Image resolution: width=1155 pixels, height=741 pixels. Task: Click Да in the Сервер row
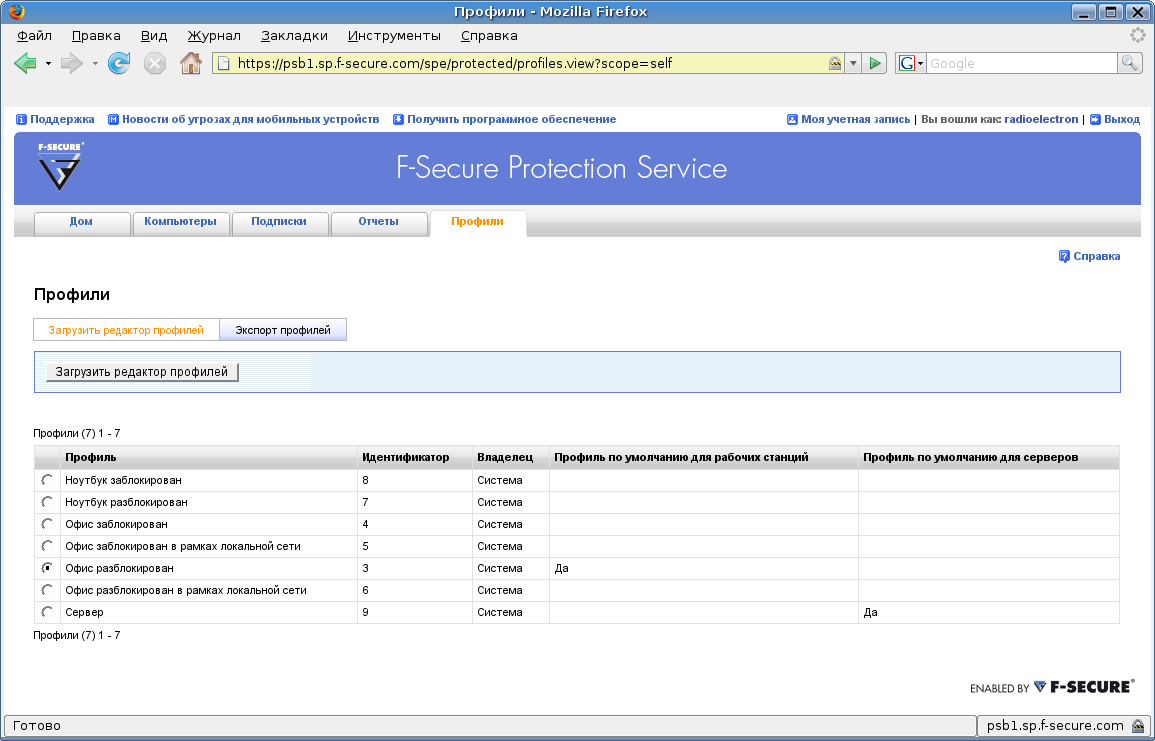(870, 612)
